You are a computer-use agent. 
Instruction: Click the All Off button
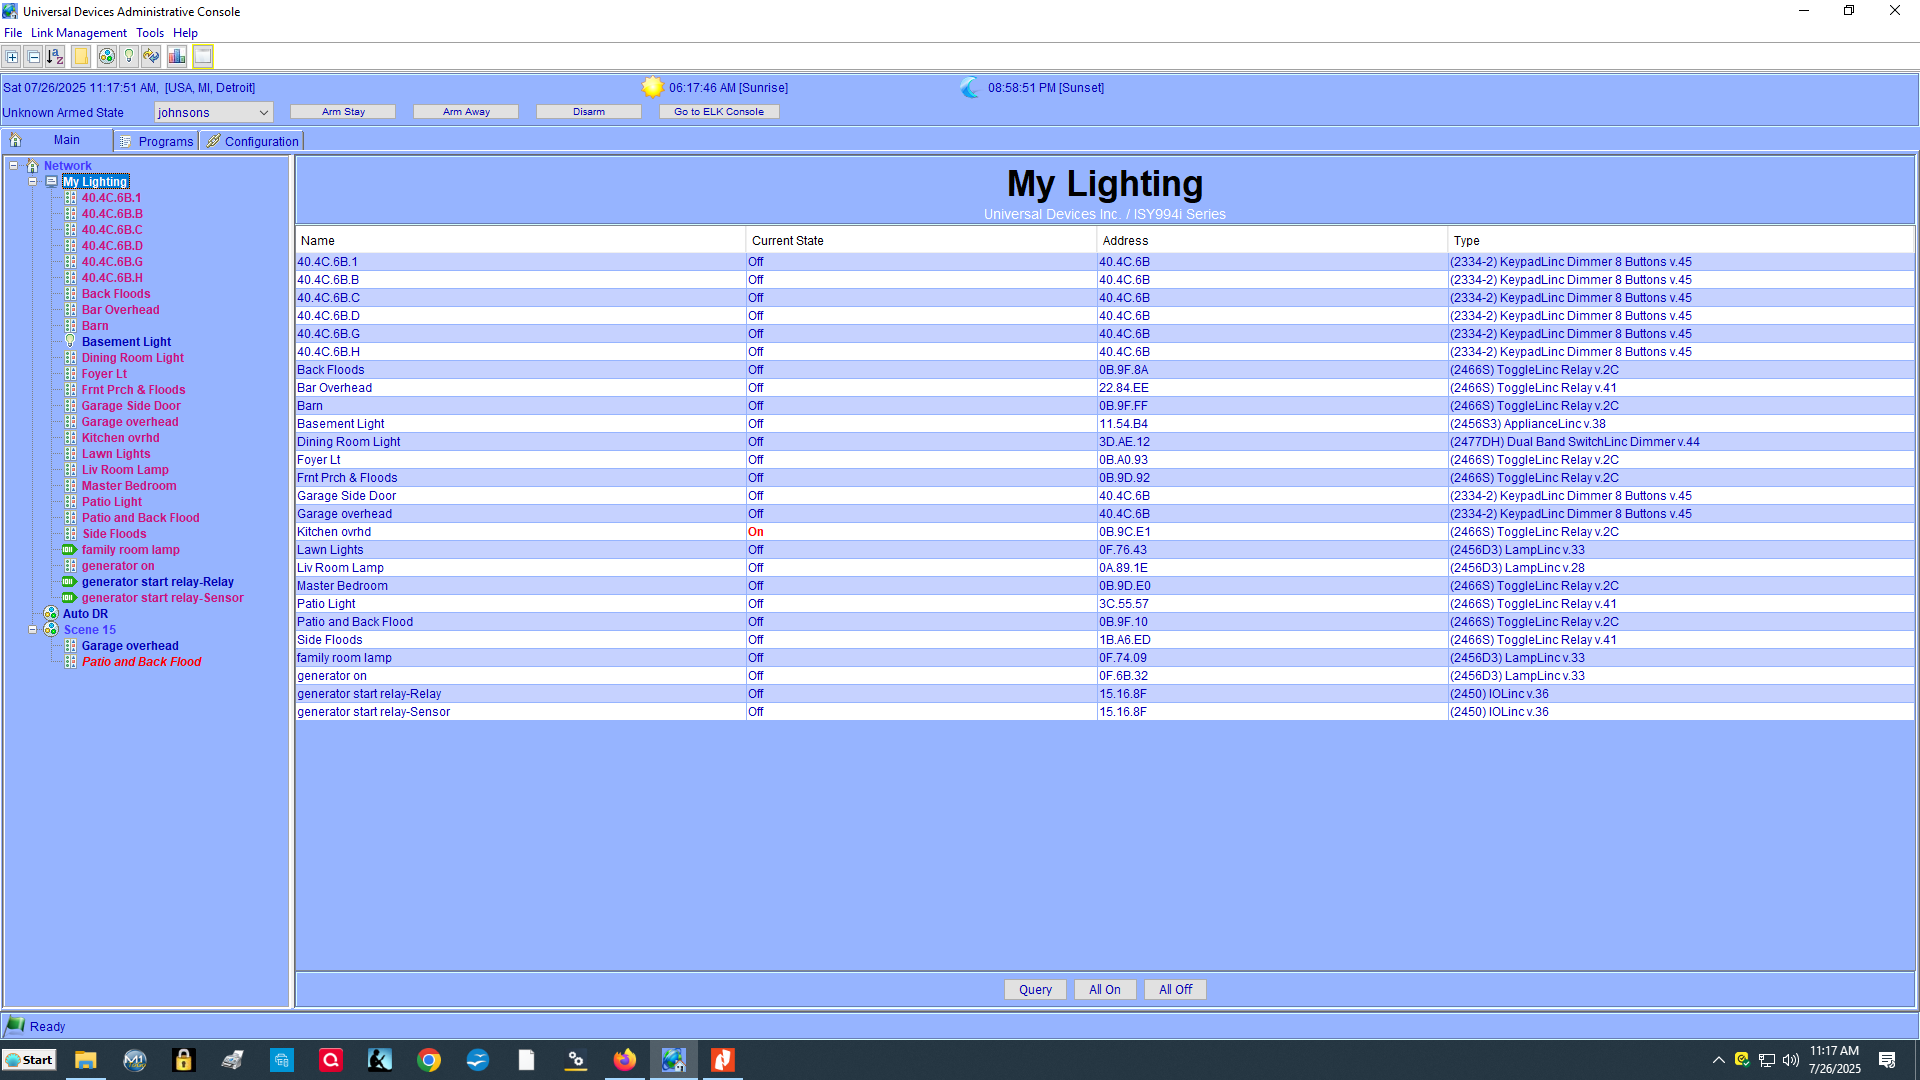[1176, 989]
